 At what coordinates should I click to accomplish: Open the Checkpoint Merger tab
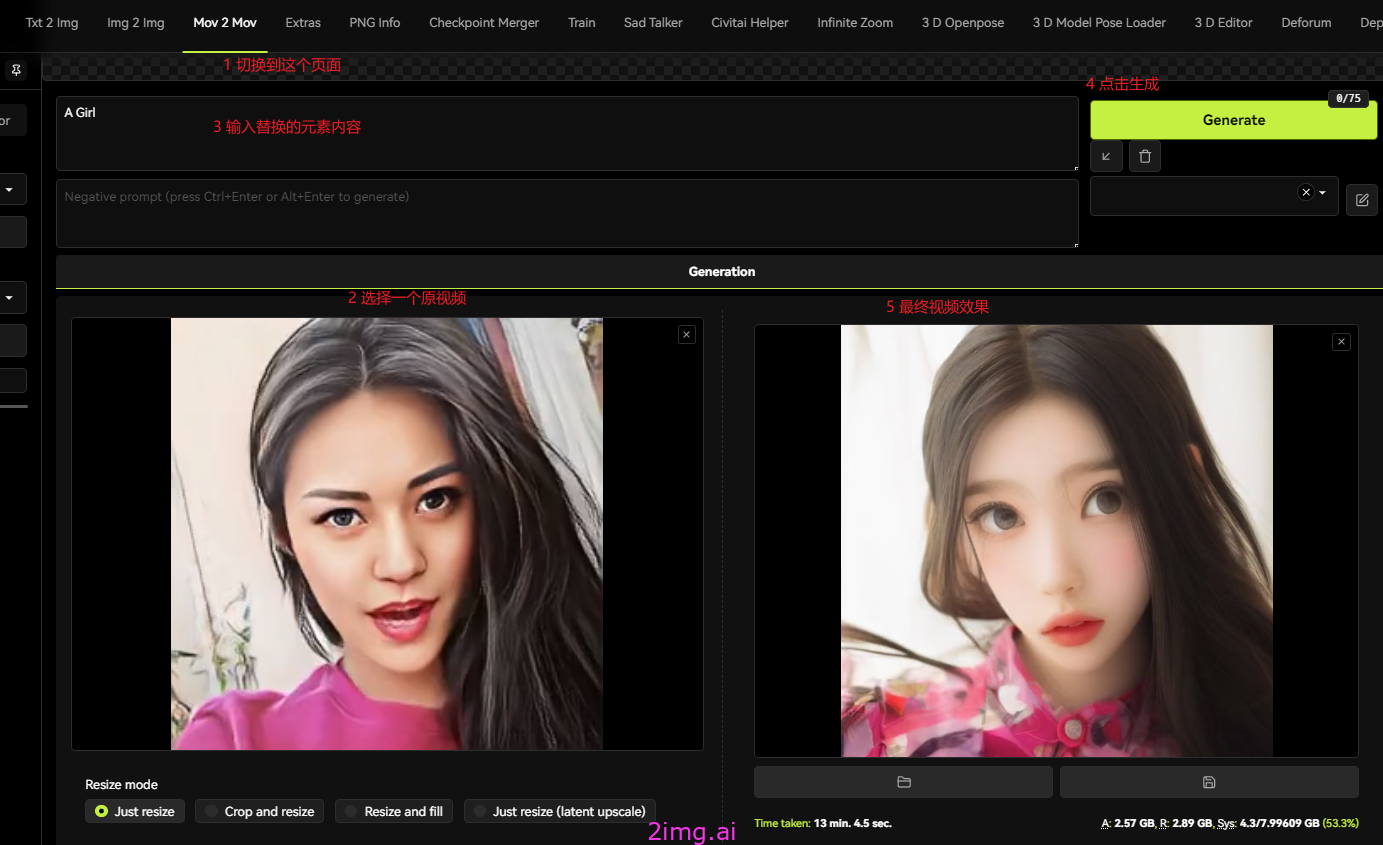(484, 23)
